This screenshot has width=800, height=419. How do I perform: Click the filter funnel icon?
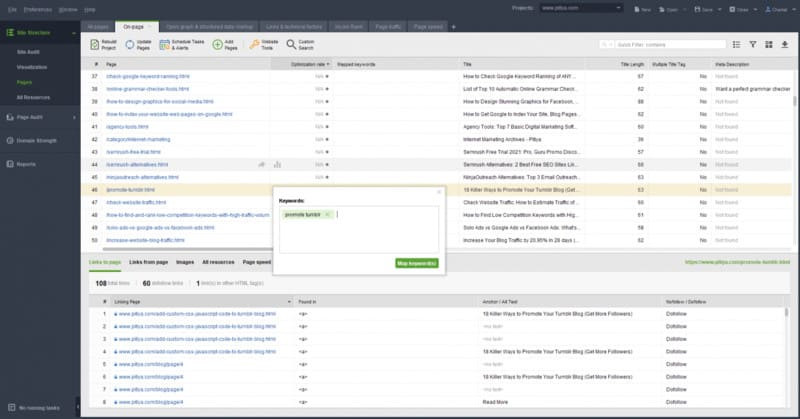tap(752, 45)
